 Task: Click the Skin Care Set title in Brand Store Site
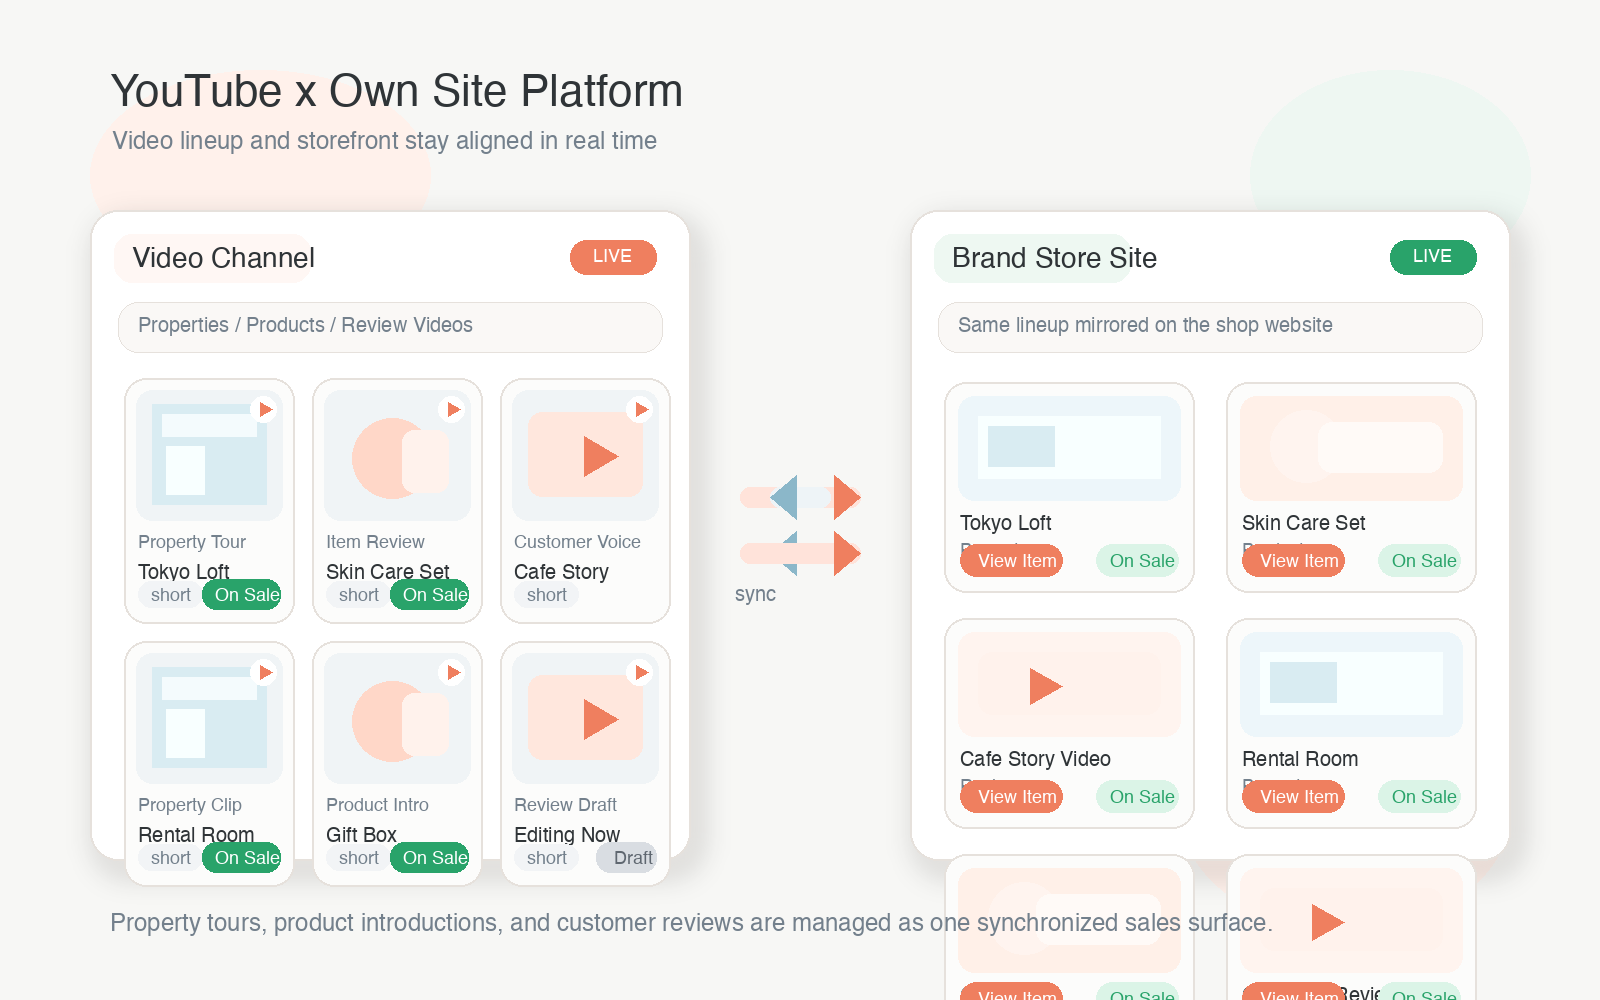1303,523
